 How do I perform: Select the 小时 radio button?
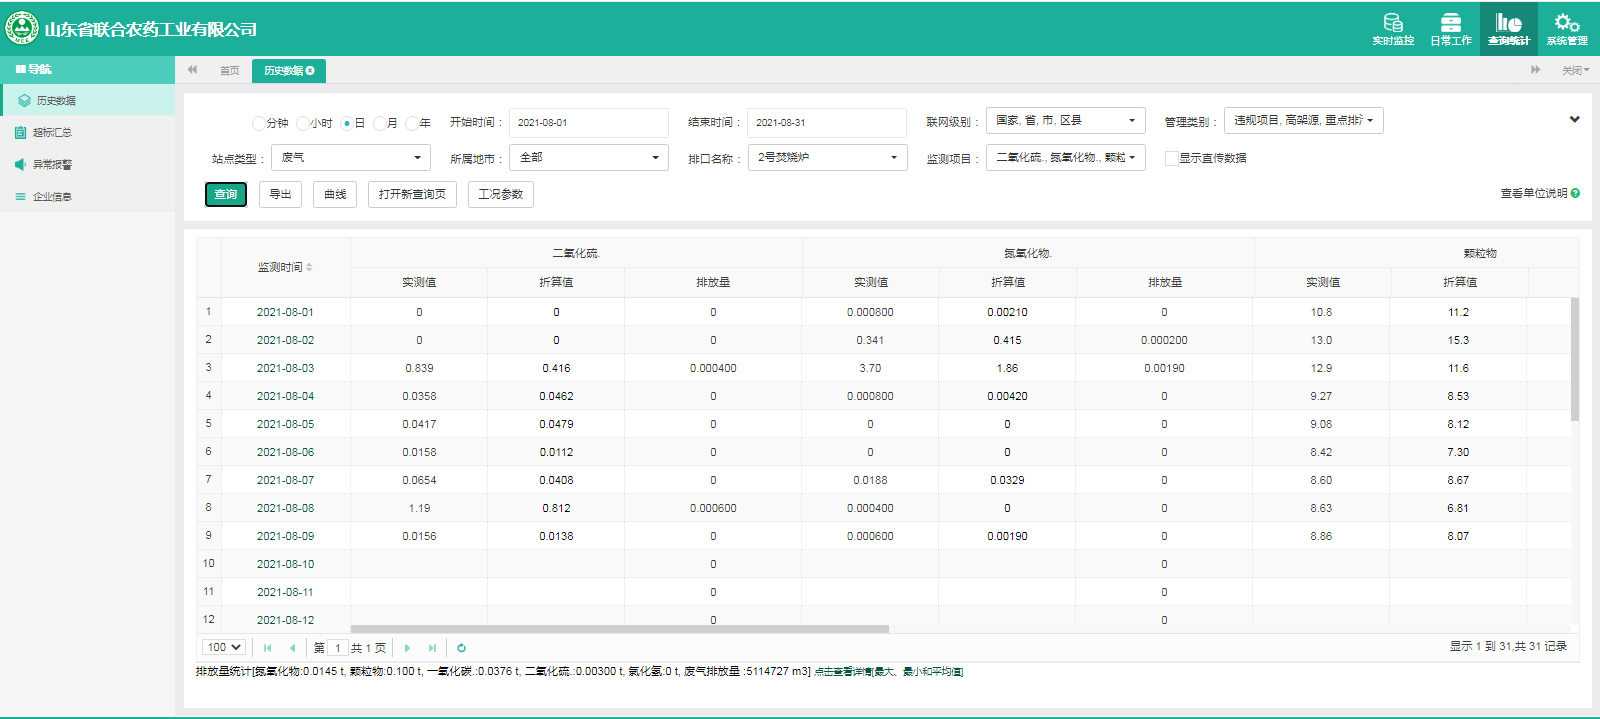tap(303, 123)
